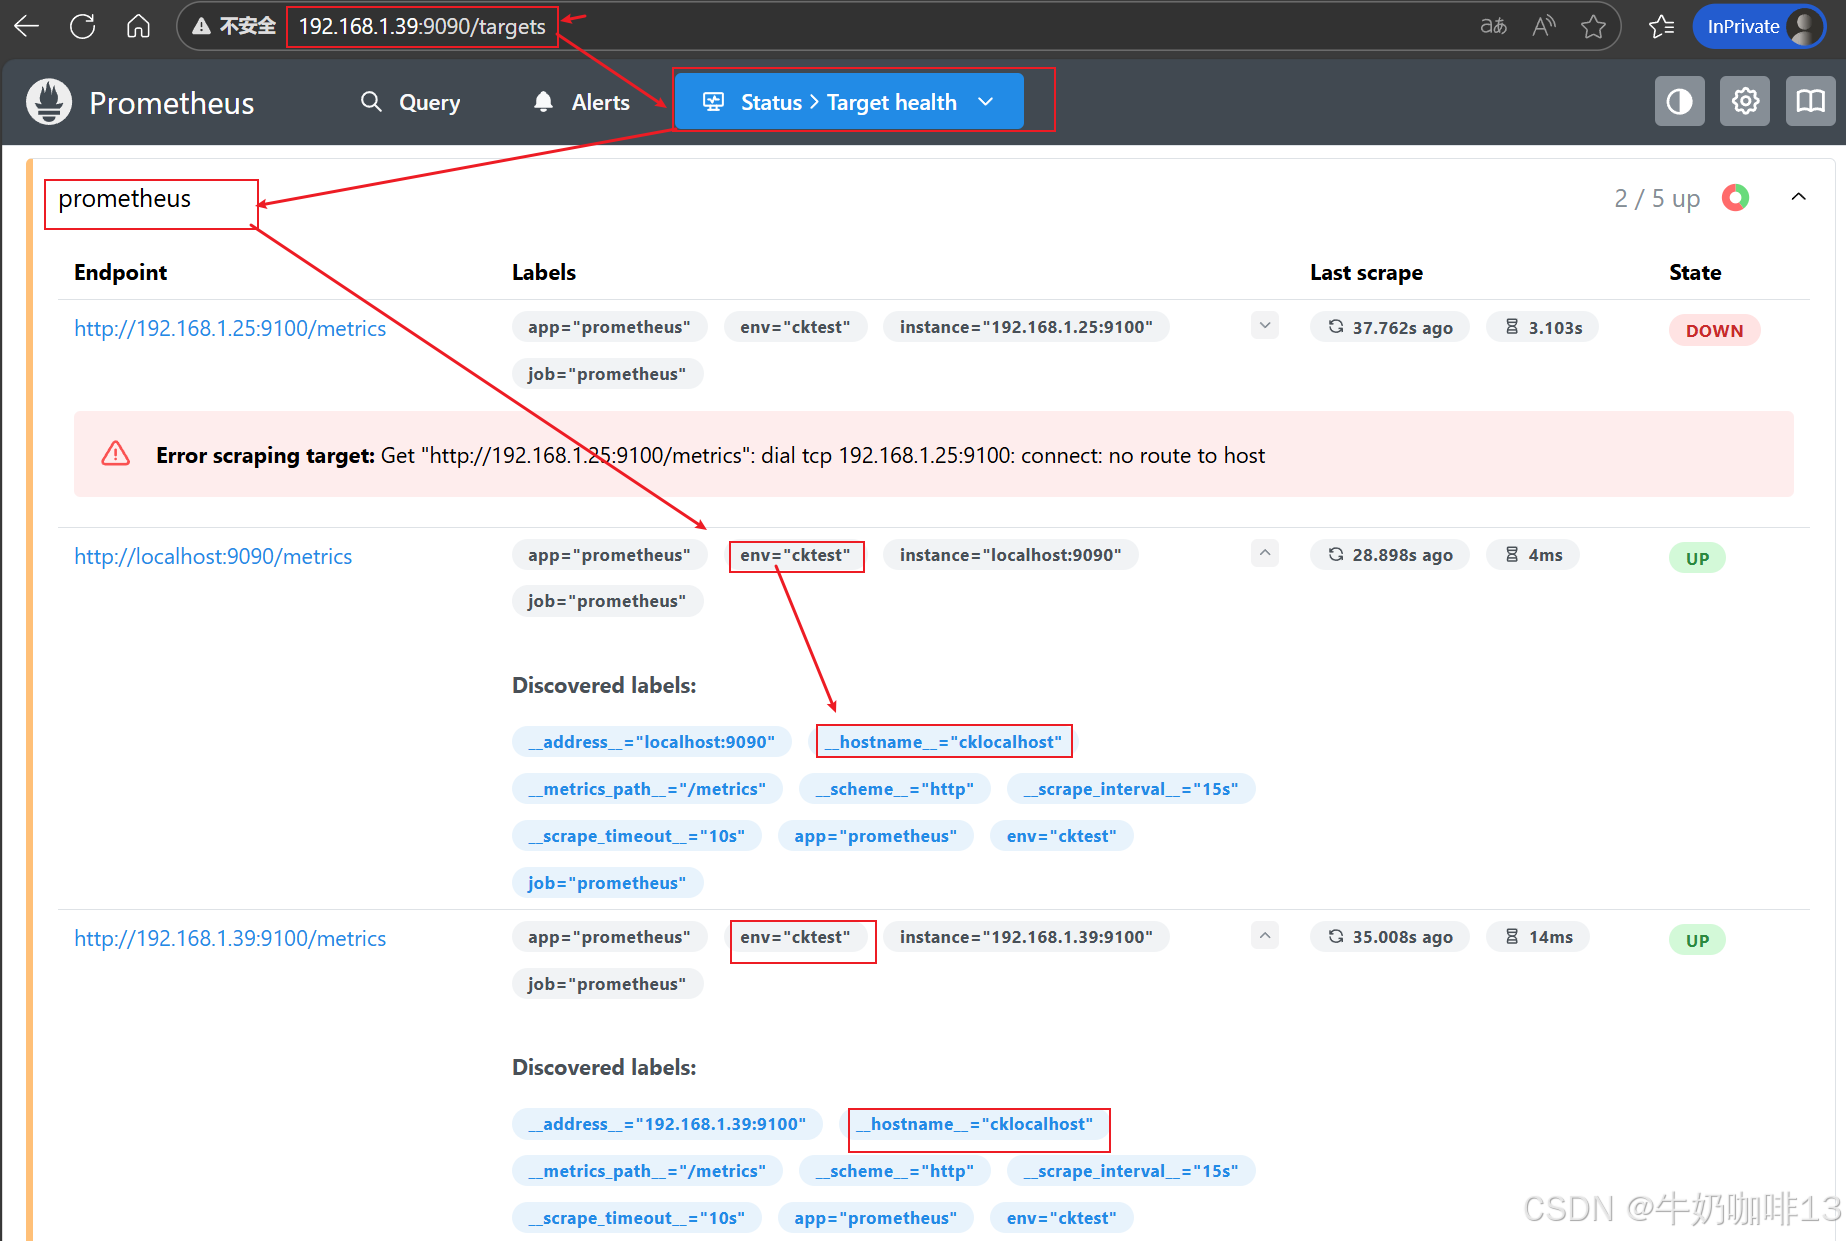Toggle the light/dark theme button
This screenshot has width=1846, height=1241.
click(1680, 101)
